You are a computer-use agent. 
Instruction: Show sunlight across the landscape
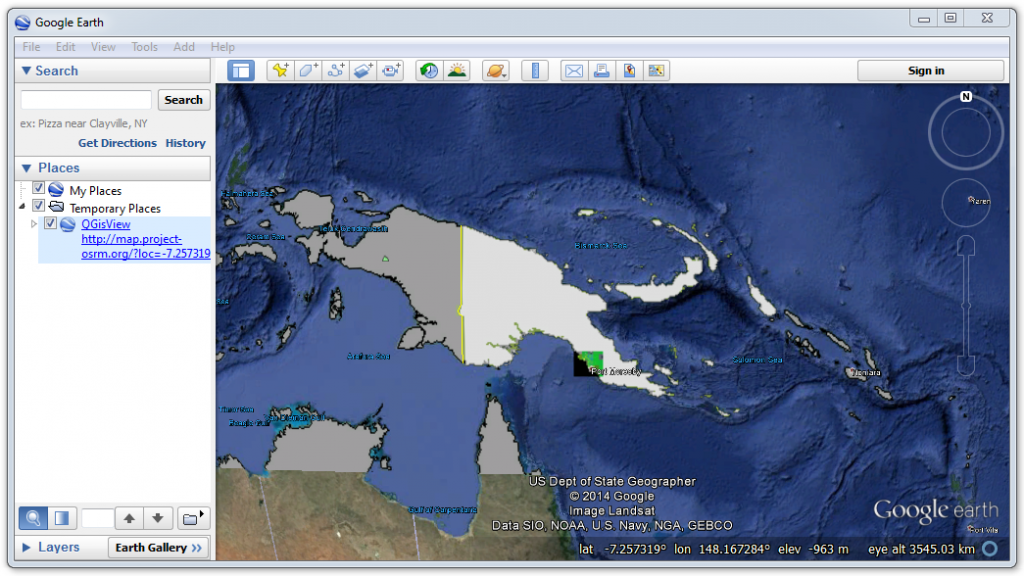[456, 71]
